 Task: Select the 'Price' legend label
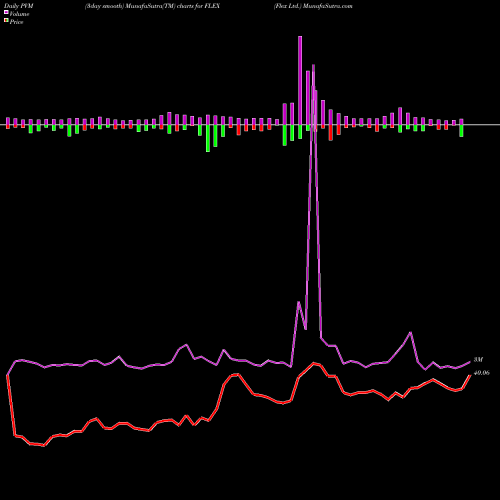[16, 22]
